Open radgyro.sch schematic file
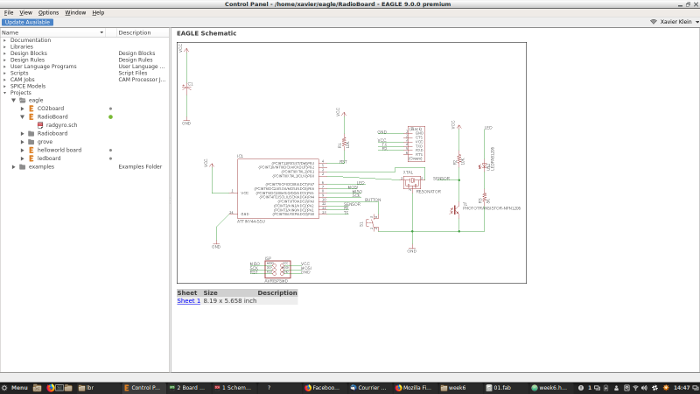 coord(61,125)
